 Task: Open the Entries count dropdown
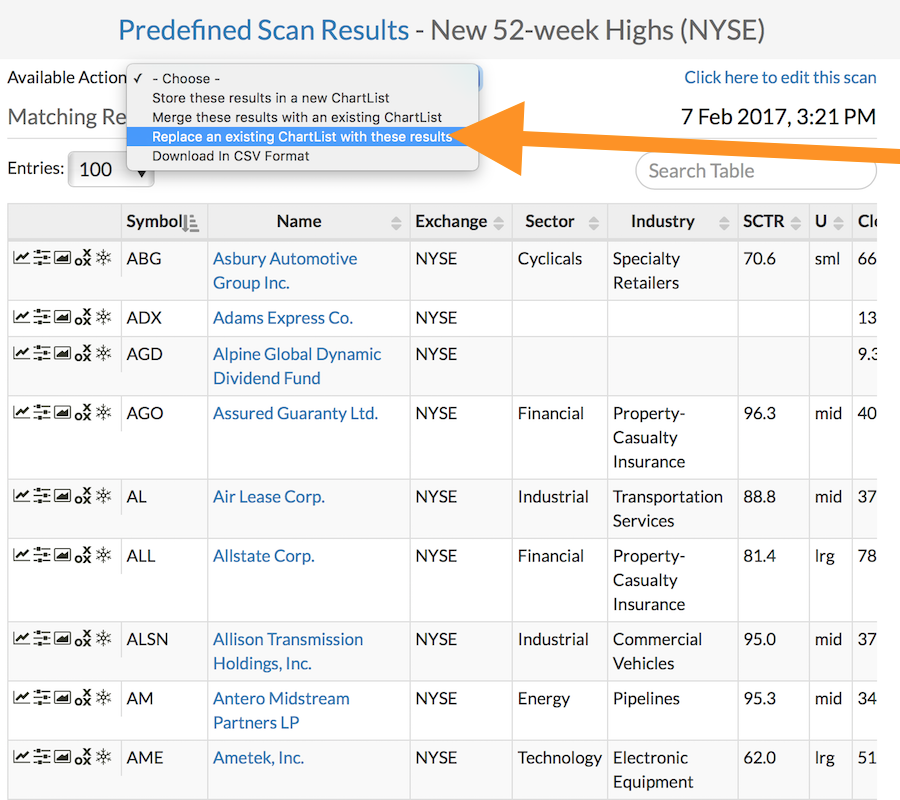click(110, 170)
